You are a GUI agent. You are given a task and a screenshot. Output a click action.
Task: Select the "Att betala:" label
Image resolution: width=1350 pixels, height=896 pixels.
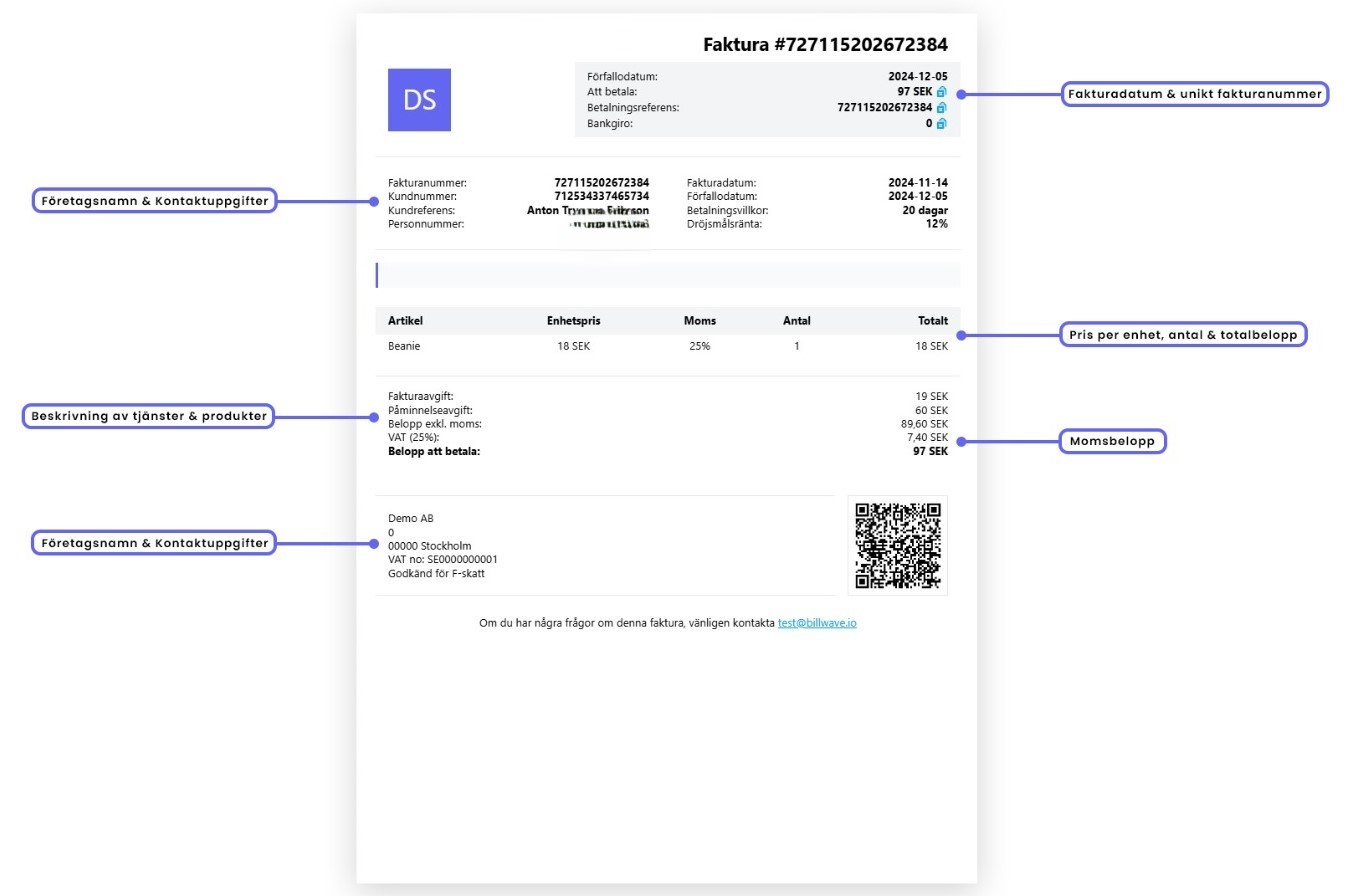(612, 92)
